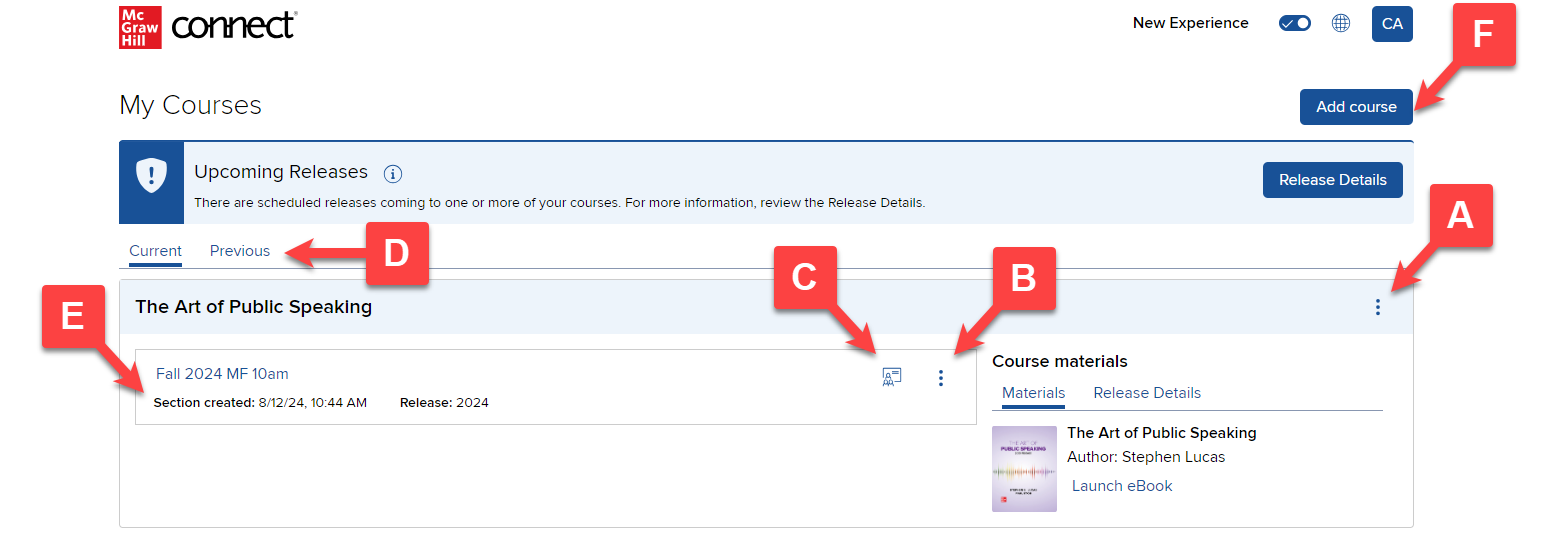This screenshot has height=535, width=1549.
Task: Open section options menu for Fall 2024 MF 10am
Action: (x=941, y=378)
